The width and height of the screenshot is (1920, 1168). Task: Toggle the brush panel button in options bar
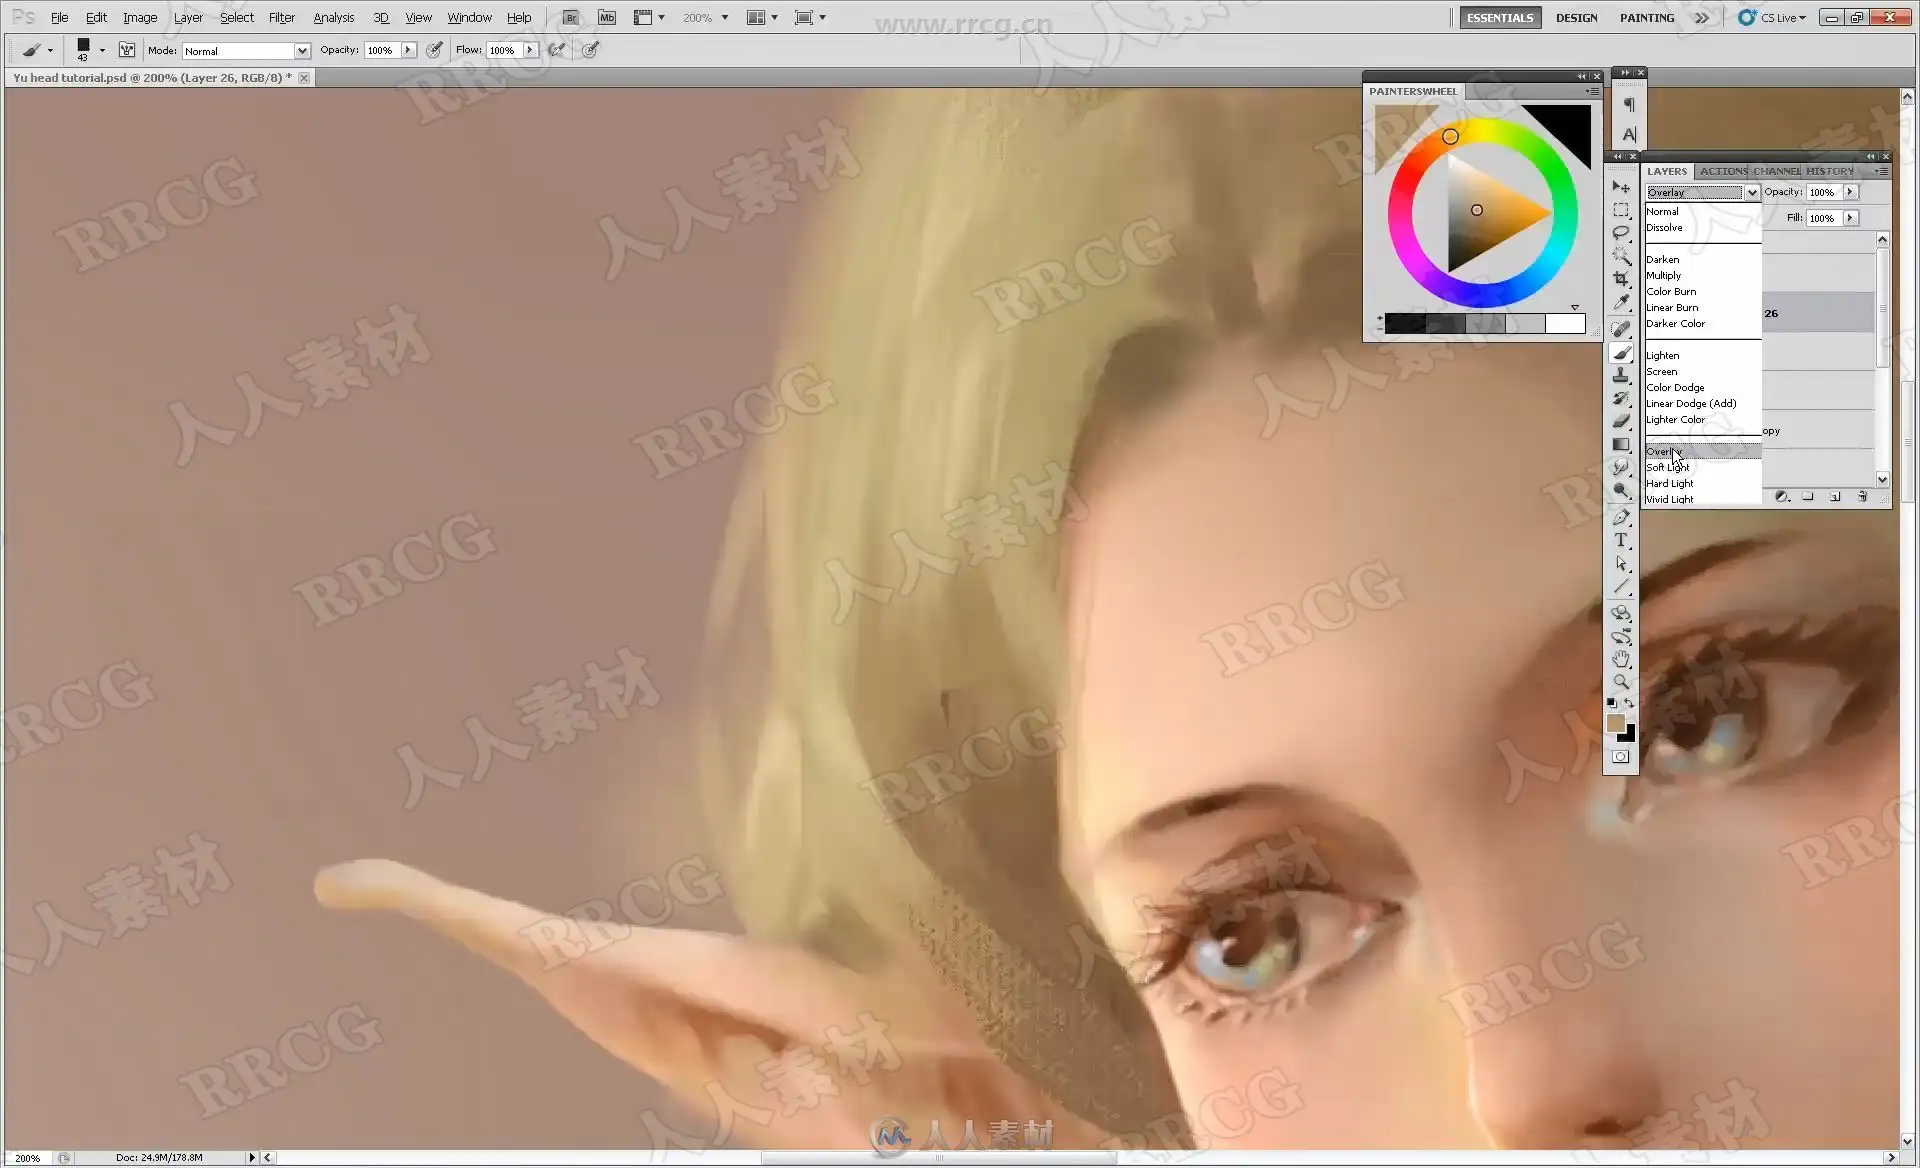(x=127, y=50)
